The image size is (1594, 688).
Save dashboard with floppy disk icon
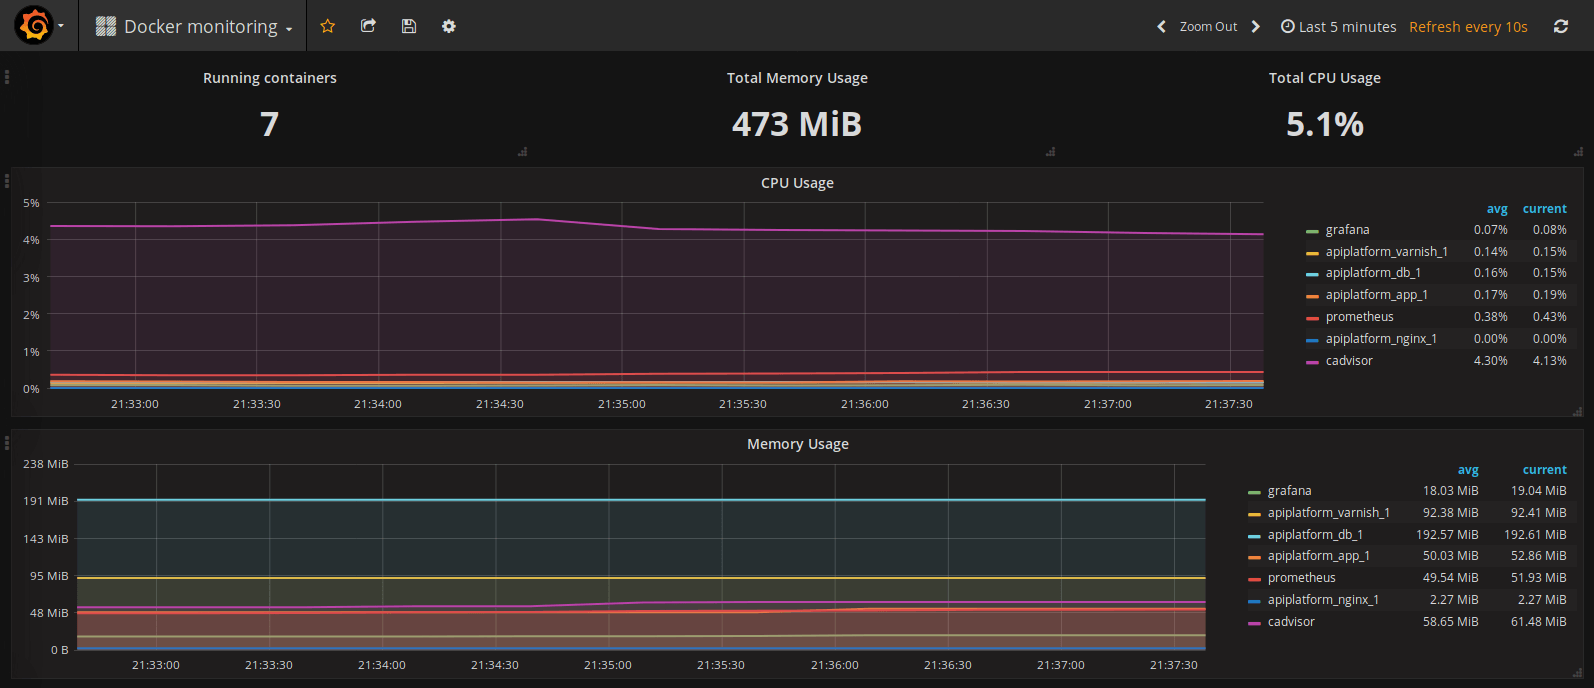[408, 26]
